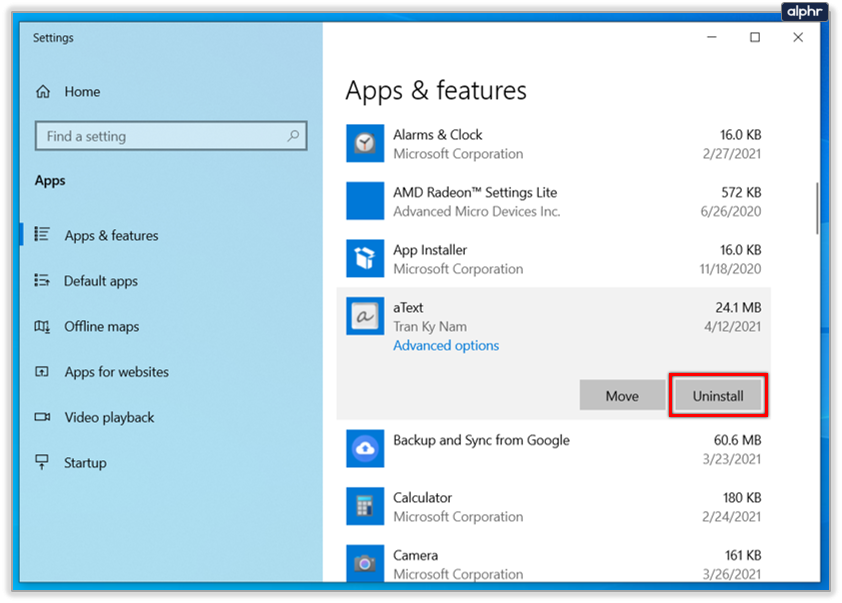Click the Apps for websites icon

point(42,371)
